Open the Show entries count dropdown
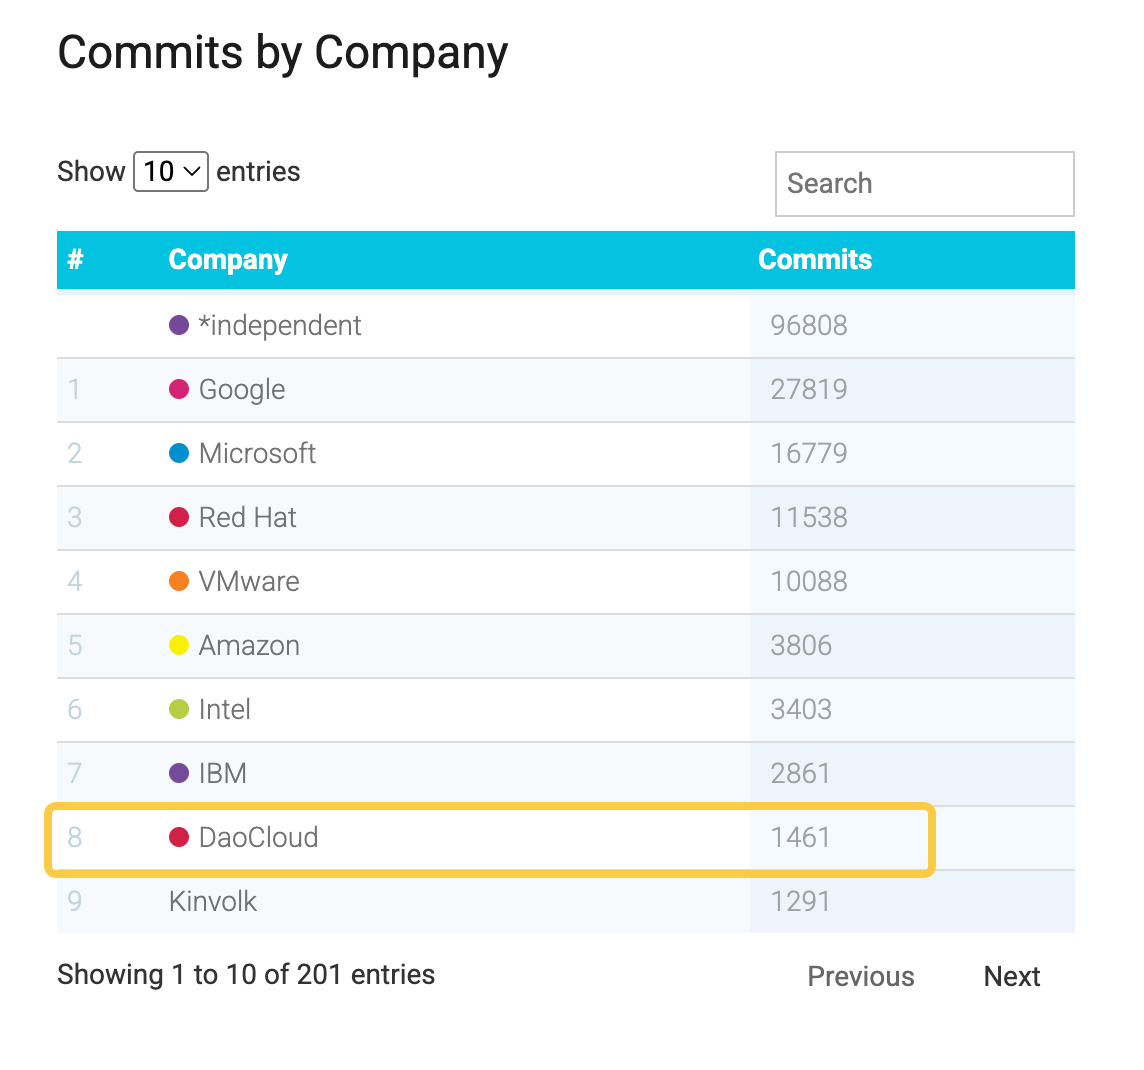The image size is (1144, 1070). [x=171, y=172]
